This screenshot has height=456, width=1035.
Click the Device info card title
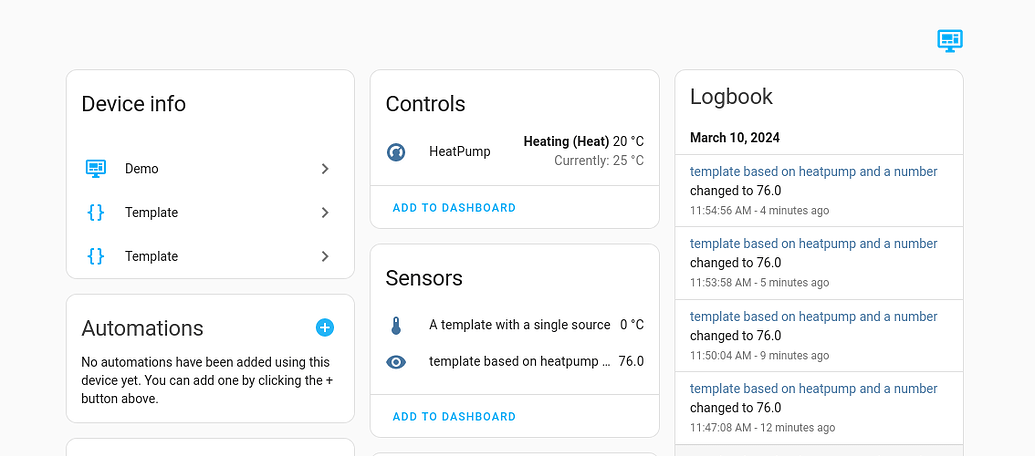coord(133,104)
